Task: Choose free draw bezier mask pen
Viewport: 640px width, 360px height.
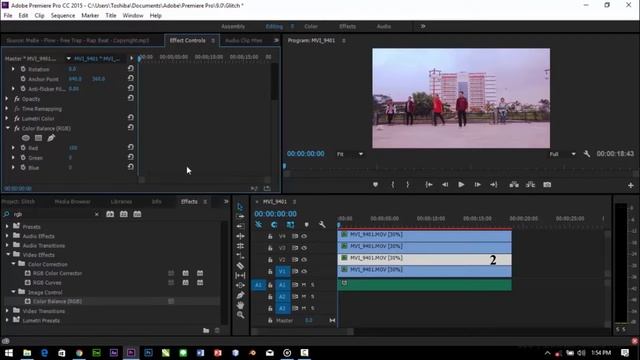Action: (51, 138)
